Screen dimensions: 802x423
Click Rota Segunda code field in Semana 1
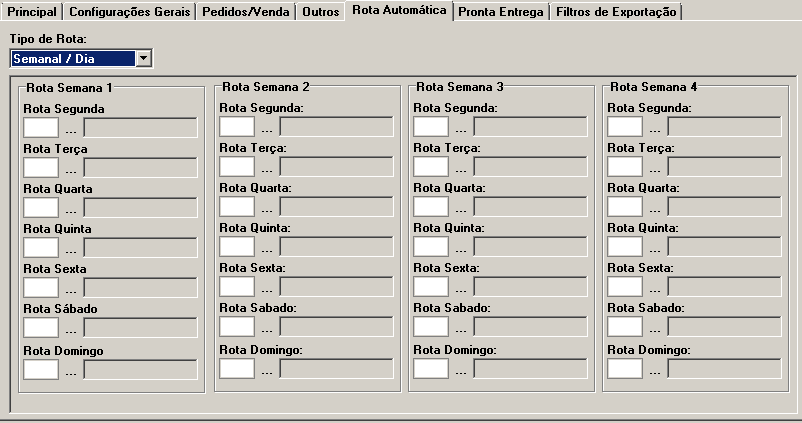(41, 127)
